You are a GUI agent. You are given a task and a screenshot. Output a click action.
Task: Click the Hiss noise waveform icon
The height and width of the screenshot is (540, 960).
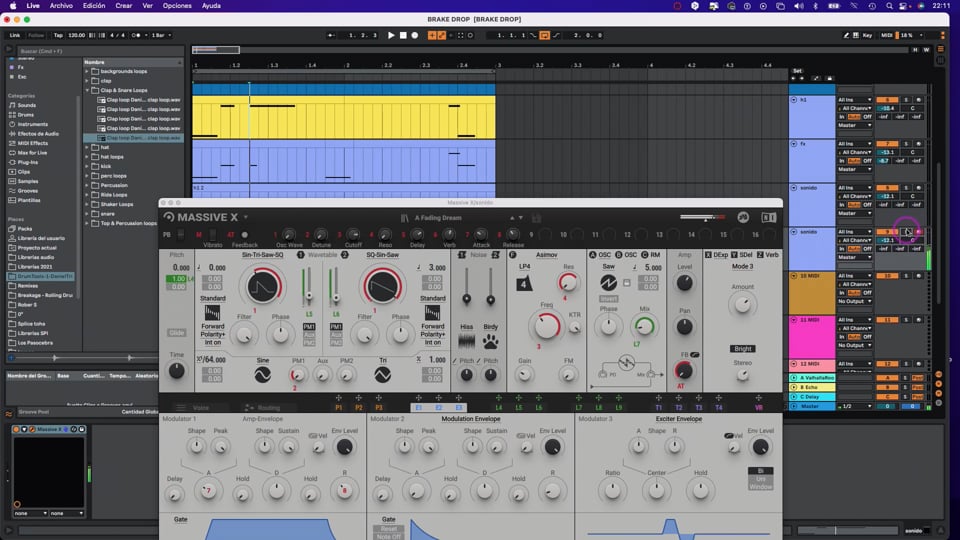[x=466, y=342]
